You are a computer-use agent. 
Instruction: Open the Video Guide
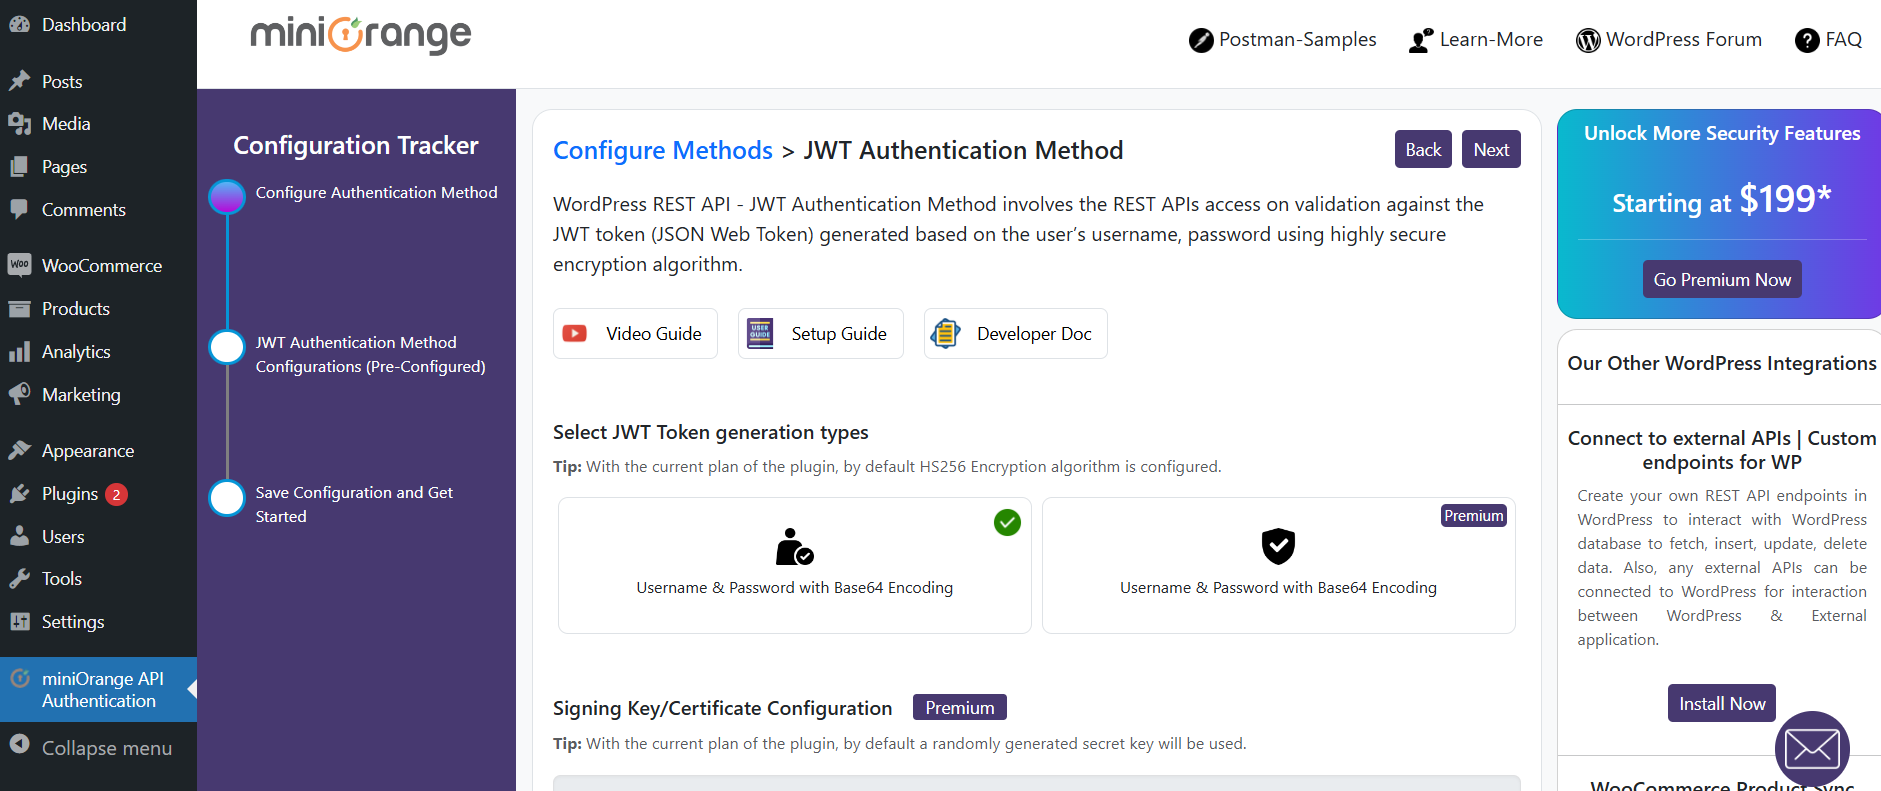click(x=635, y=334)
